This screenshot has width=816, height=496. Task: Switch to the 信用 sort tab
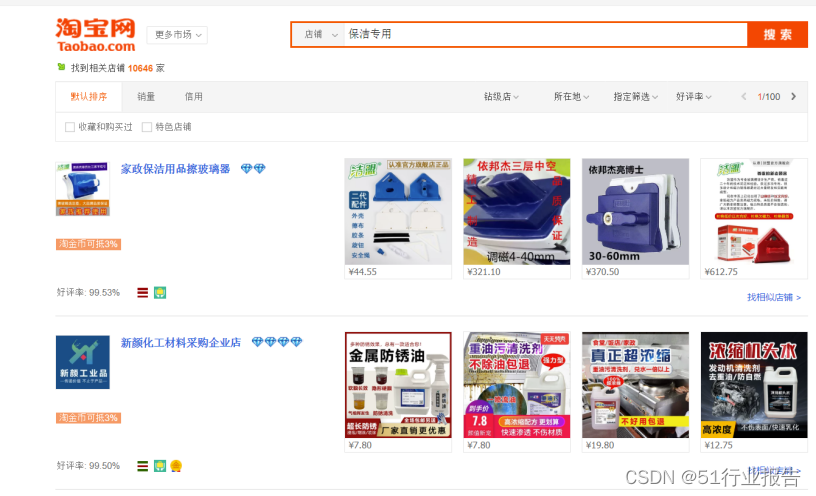click(194, 96)
